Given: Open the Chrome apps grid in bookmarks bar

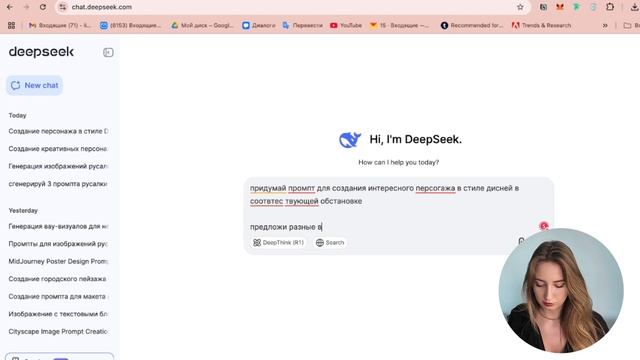Looking at the screenshot, I should pos(11,25).
